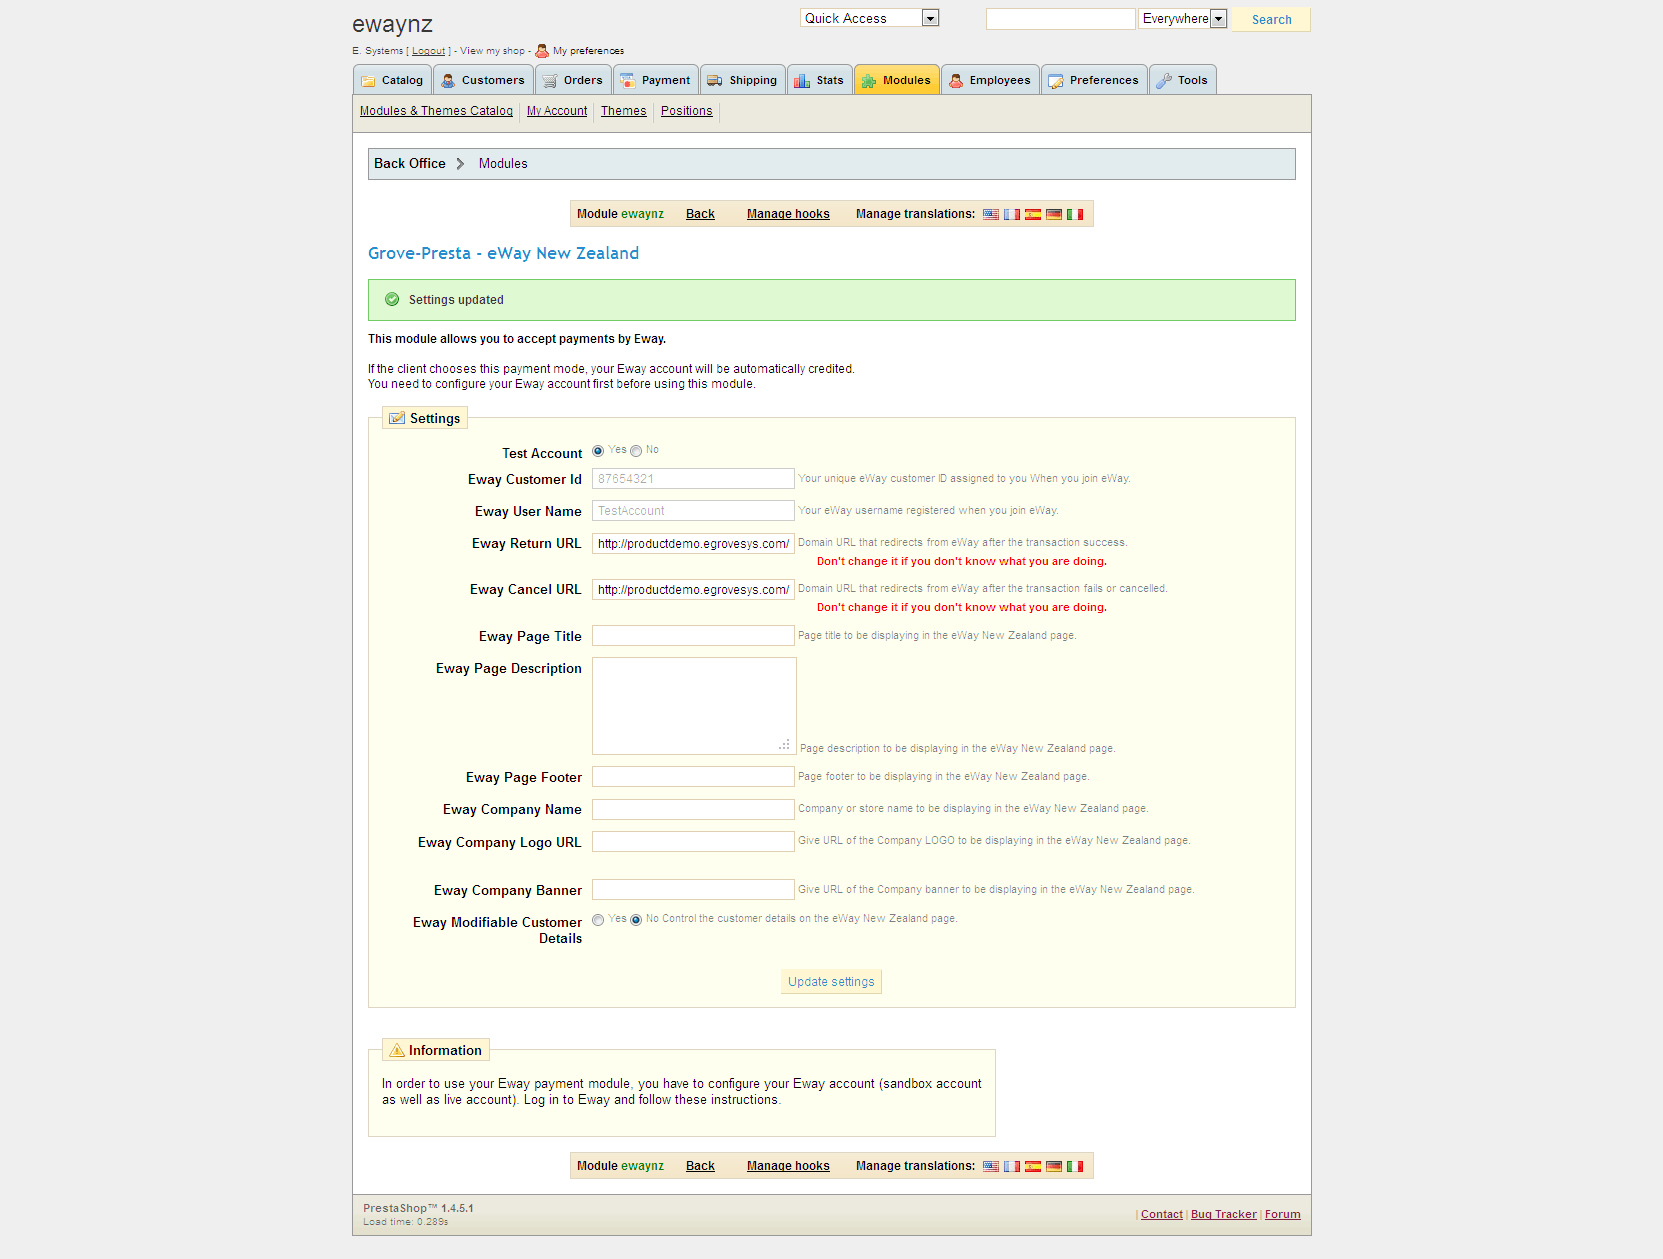Click the View my shop link

[x=492, y=51]
